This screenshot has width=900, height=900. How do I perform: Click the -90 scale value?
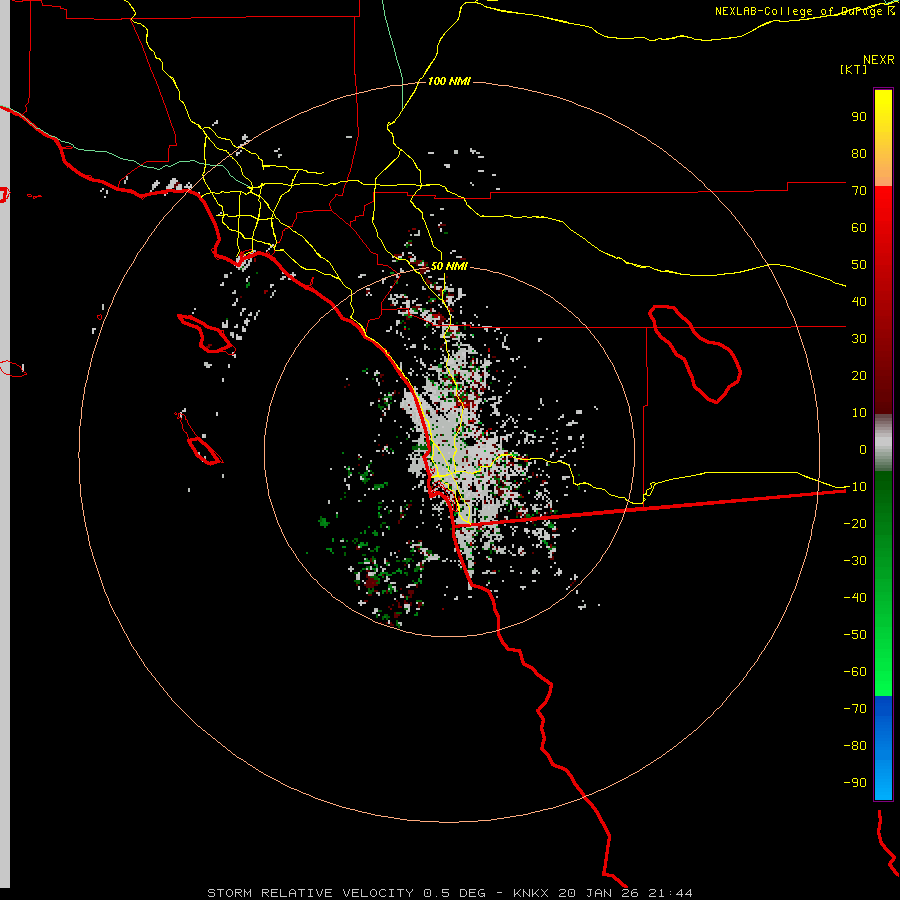(855, 782)
